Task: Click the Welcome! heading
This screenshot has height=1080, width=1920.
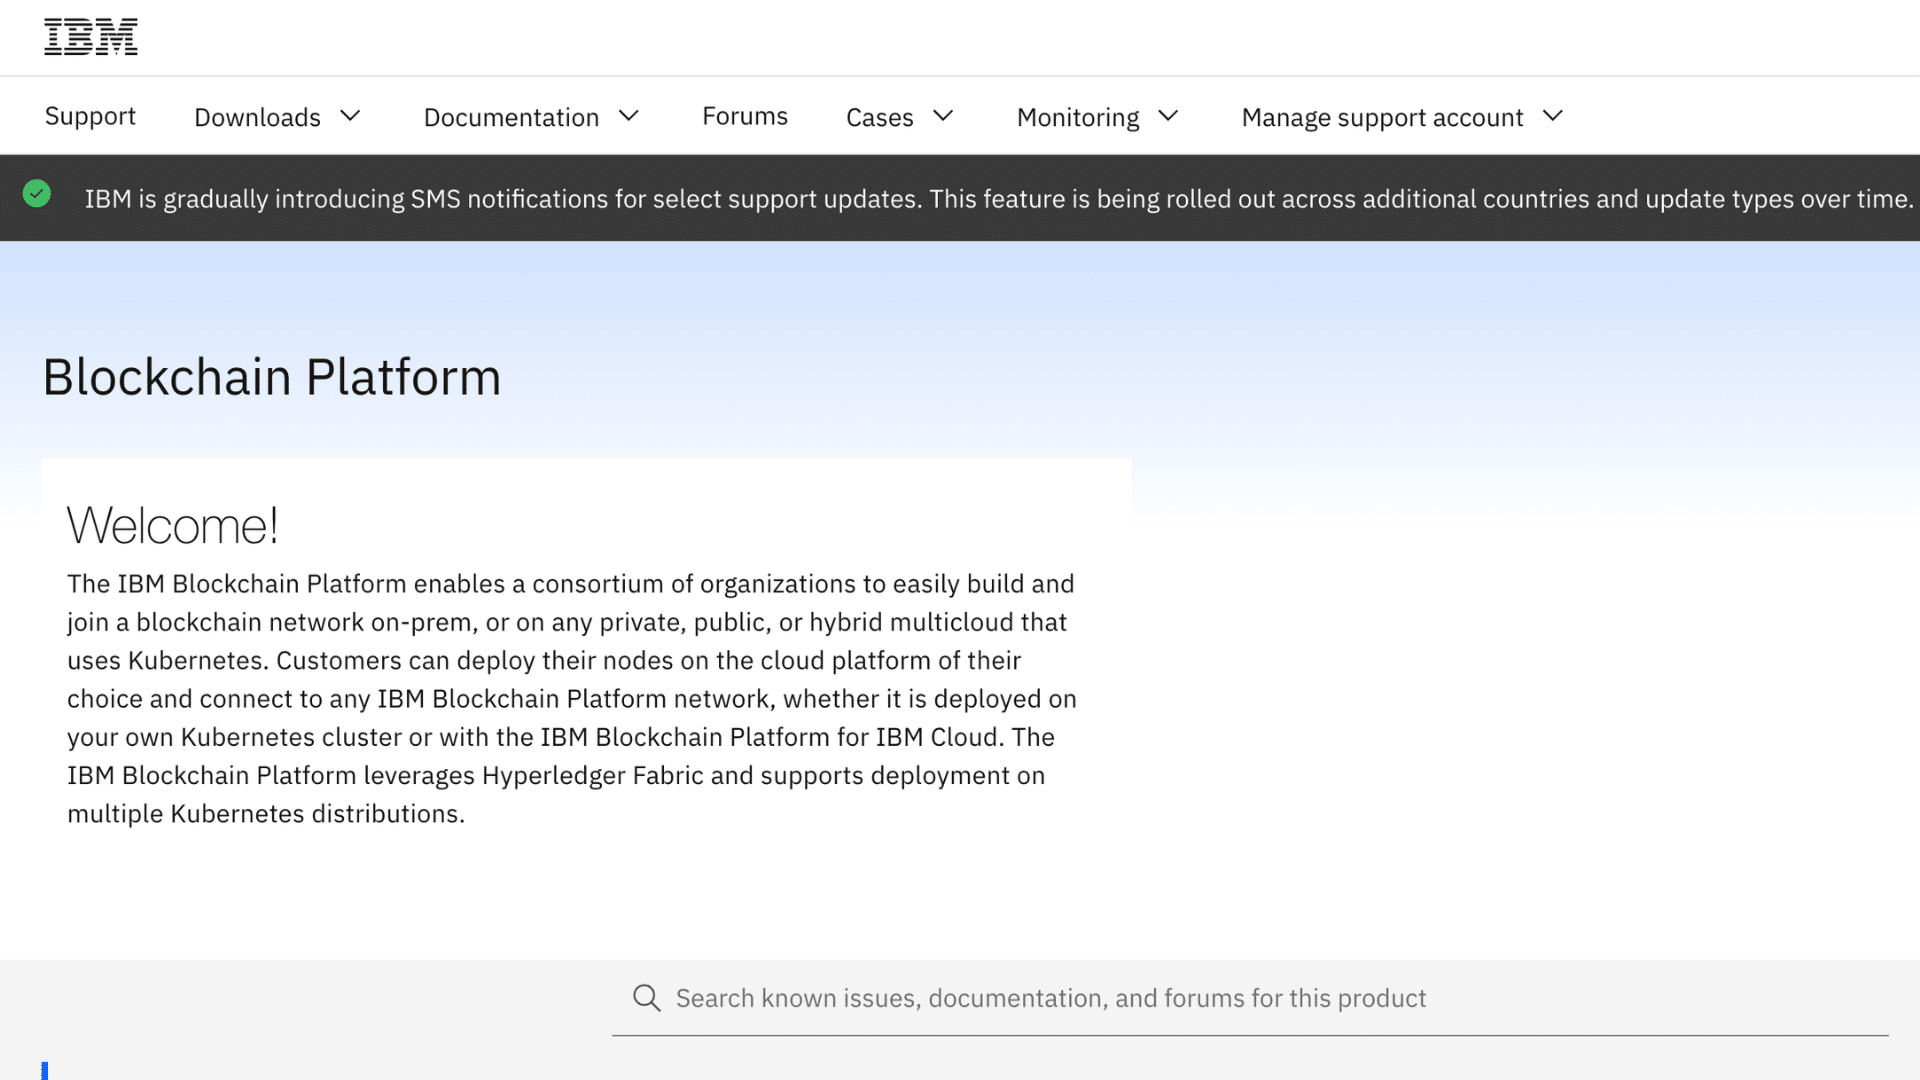Action: point(172,525)
